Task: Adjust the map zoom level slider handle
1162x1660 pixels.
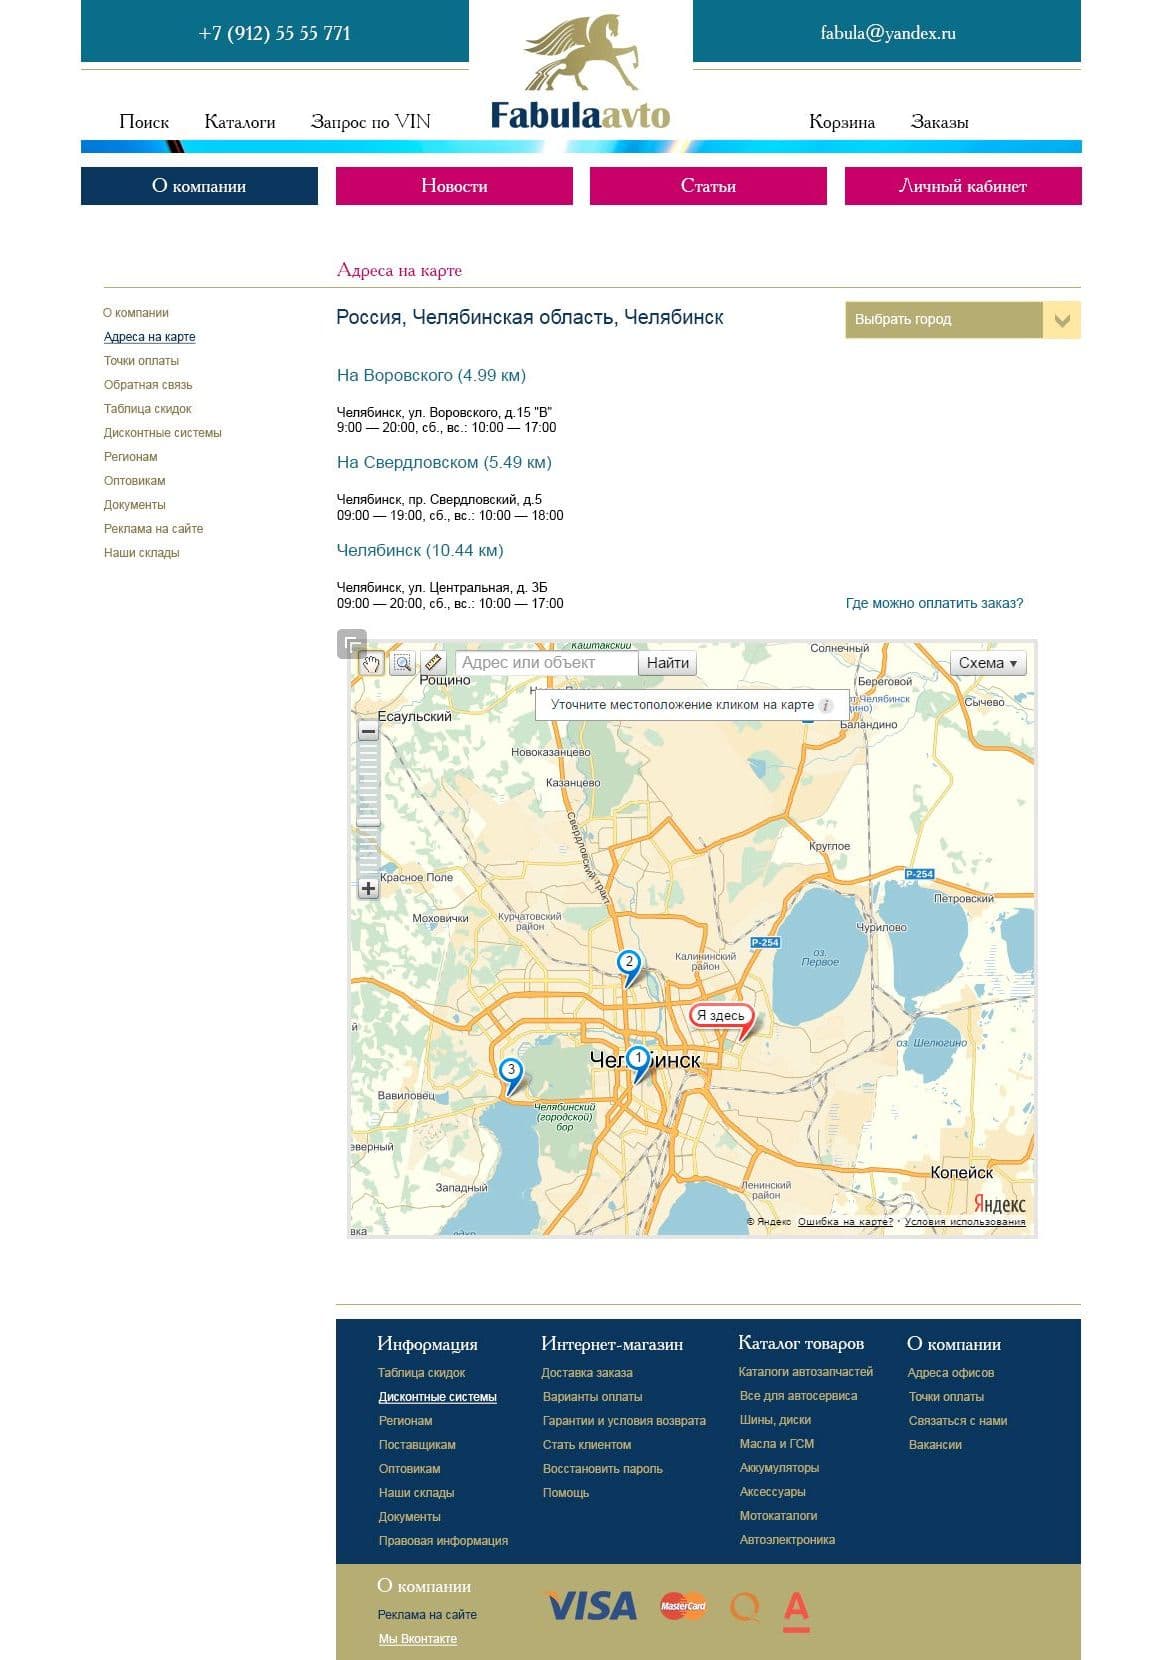Action: (369, 822)
